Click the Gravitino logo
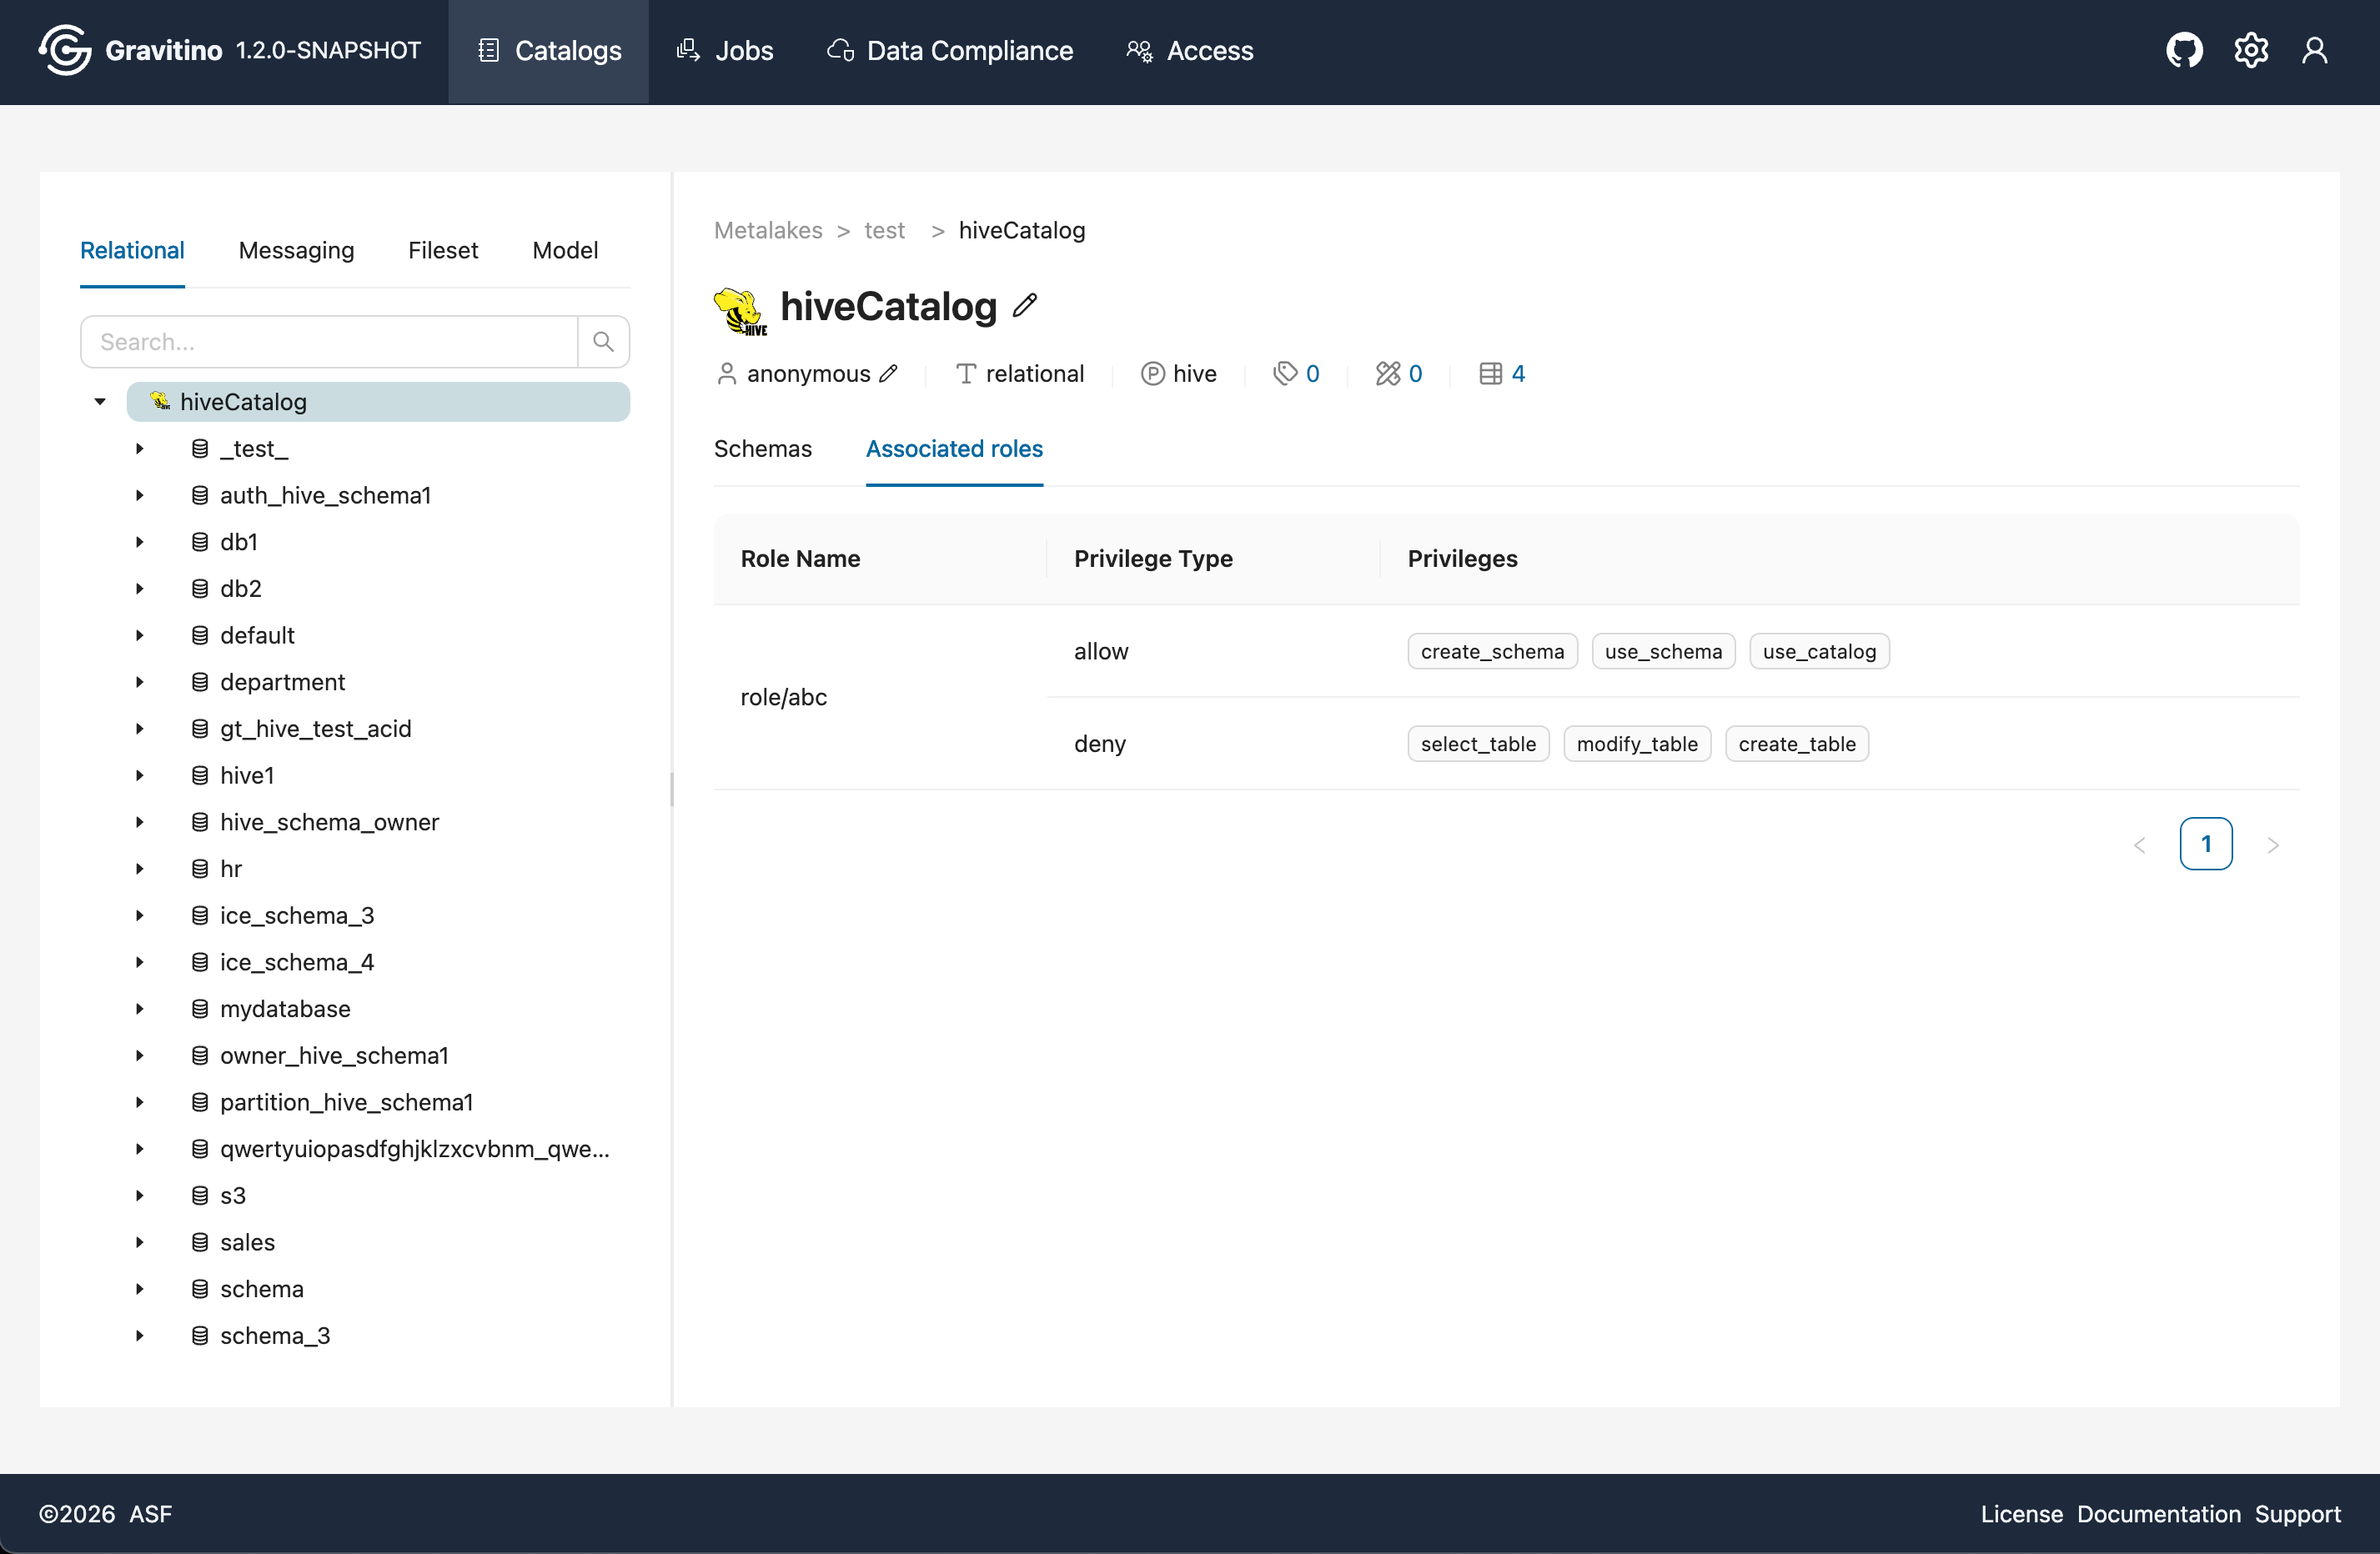The image size is (2380, 1554). (x=64, y=49)
